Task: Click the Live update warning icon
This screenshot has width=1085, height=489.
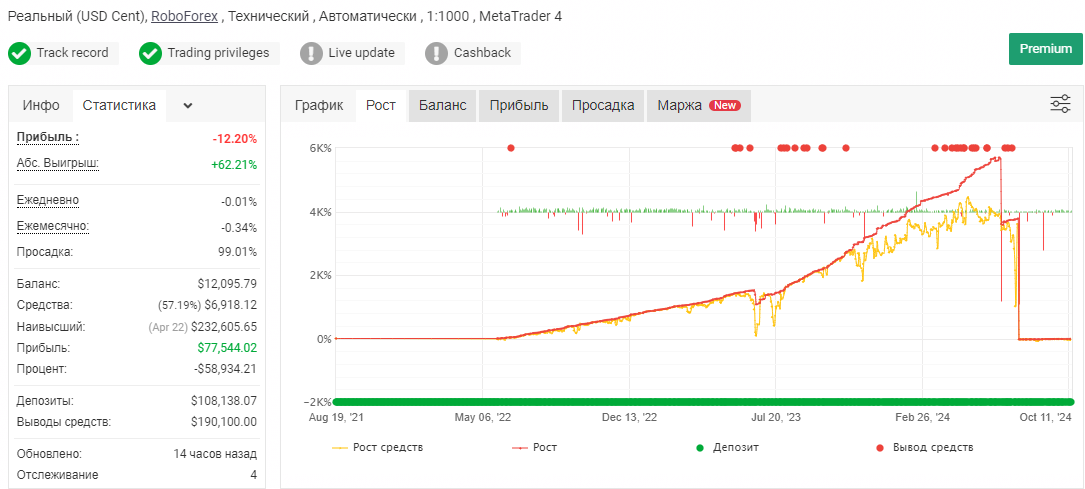Action: (x=311, y=53)
